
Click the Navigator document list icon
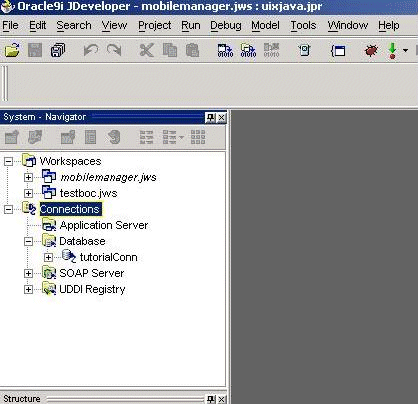click(90, 137)
